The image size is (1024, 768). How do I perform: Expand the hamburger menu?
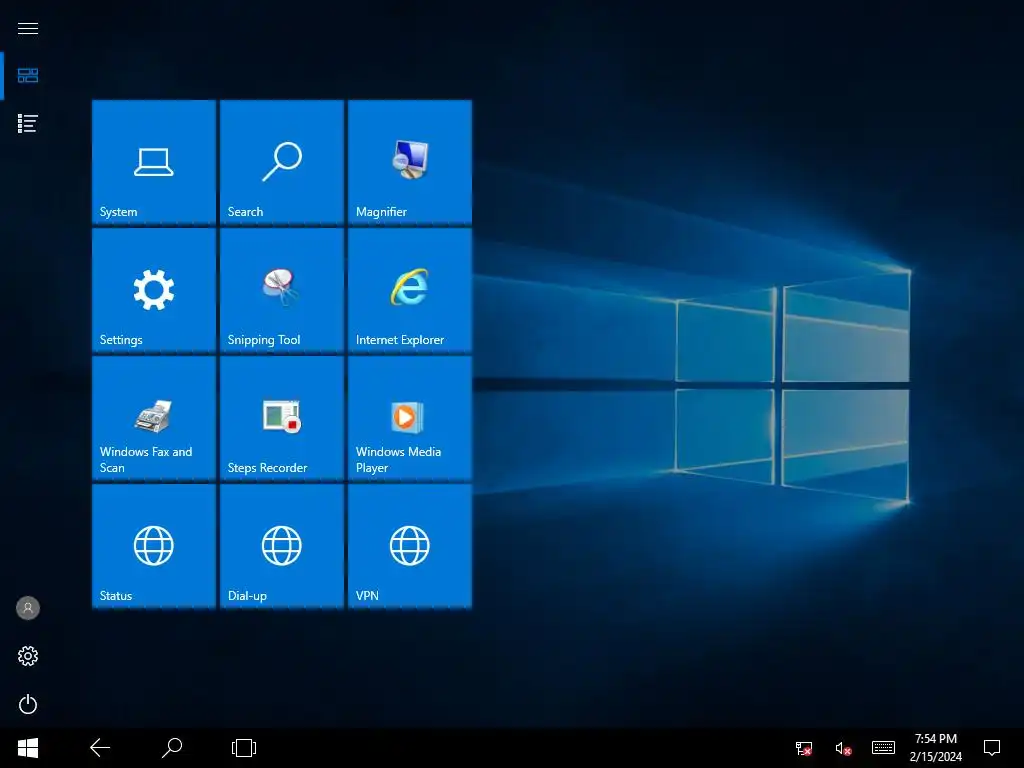27,28
